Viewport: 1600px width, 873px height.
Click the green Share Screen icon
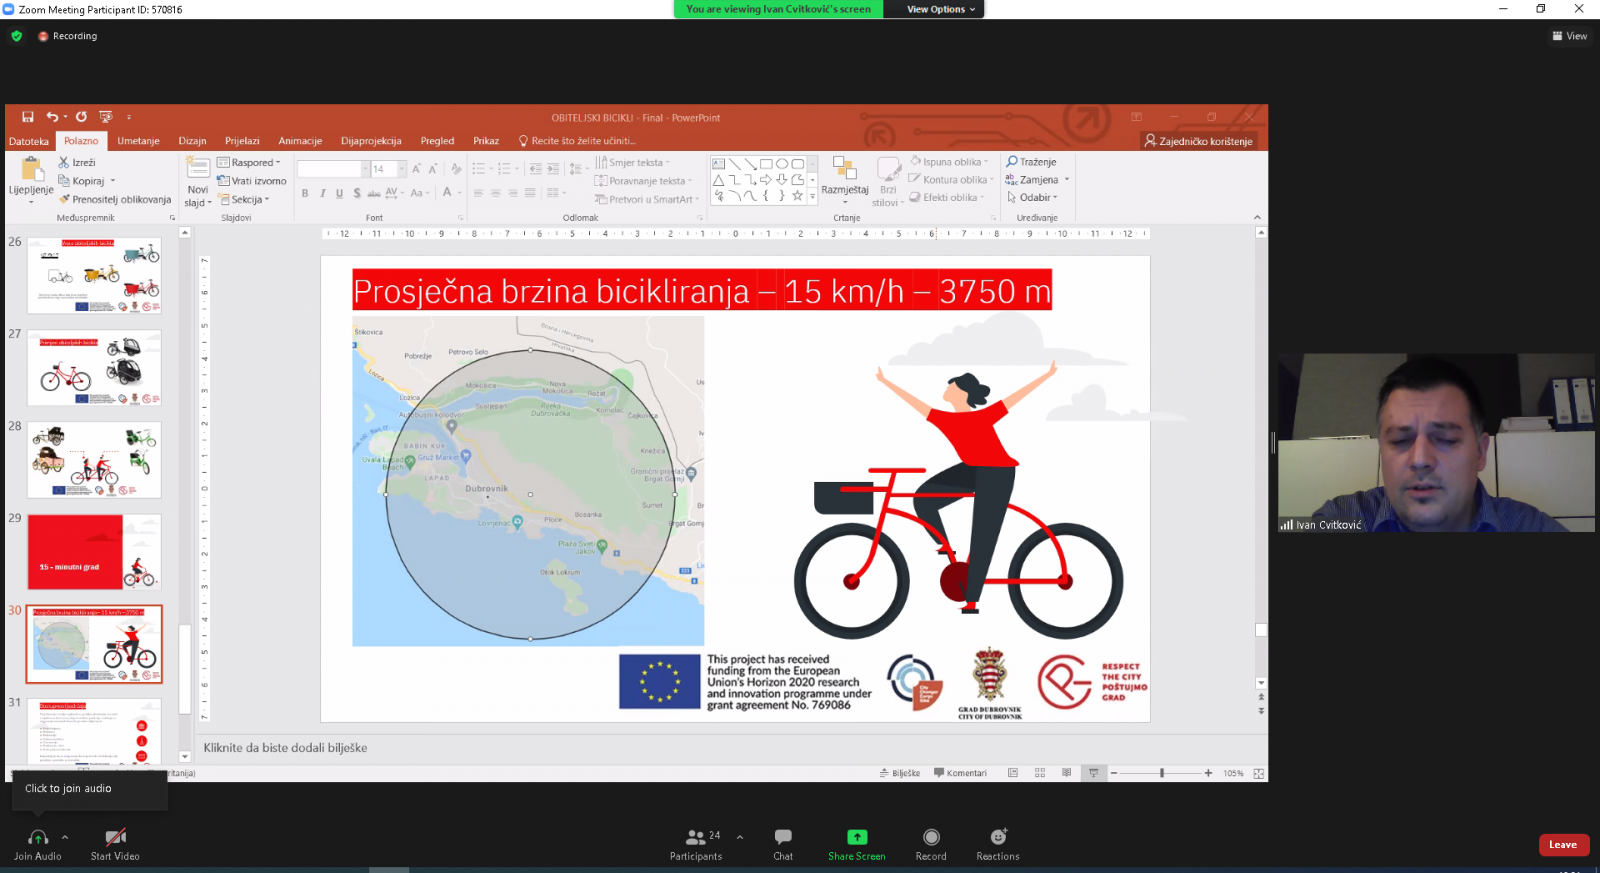[x=857, y=837]
